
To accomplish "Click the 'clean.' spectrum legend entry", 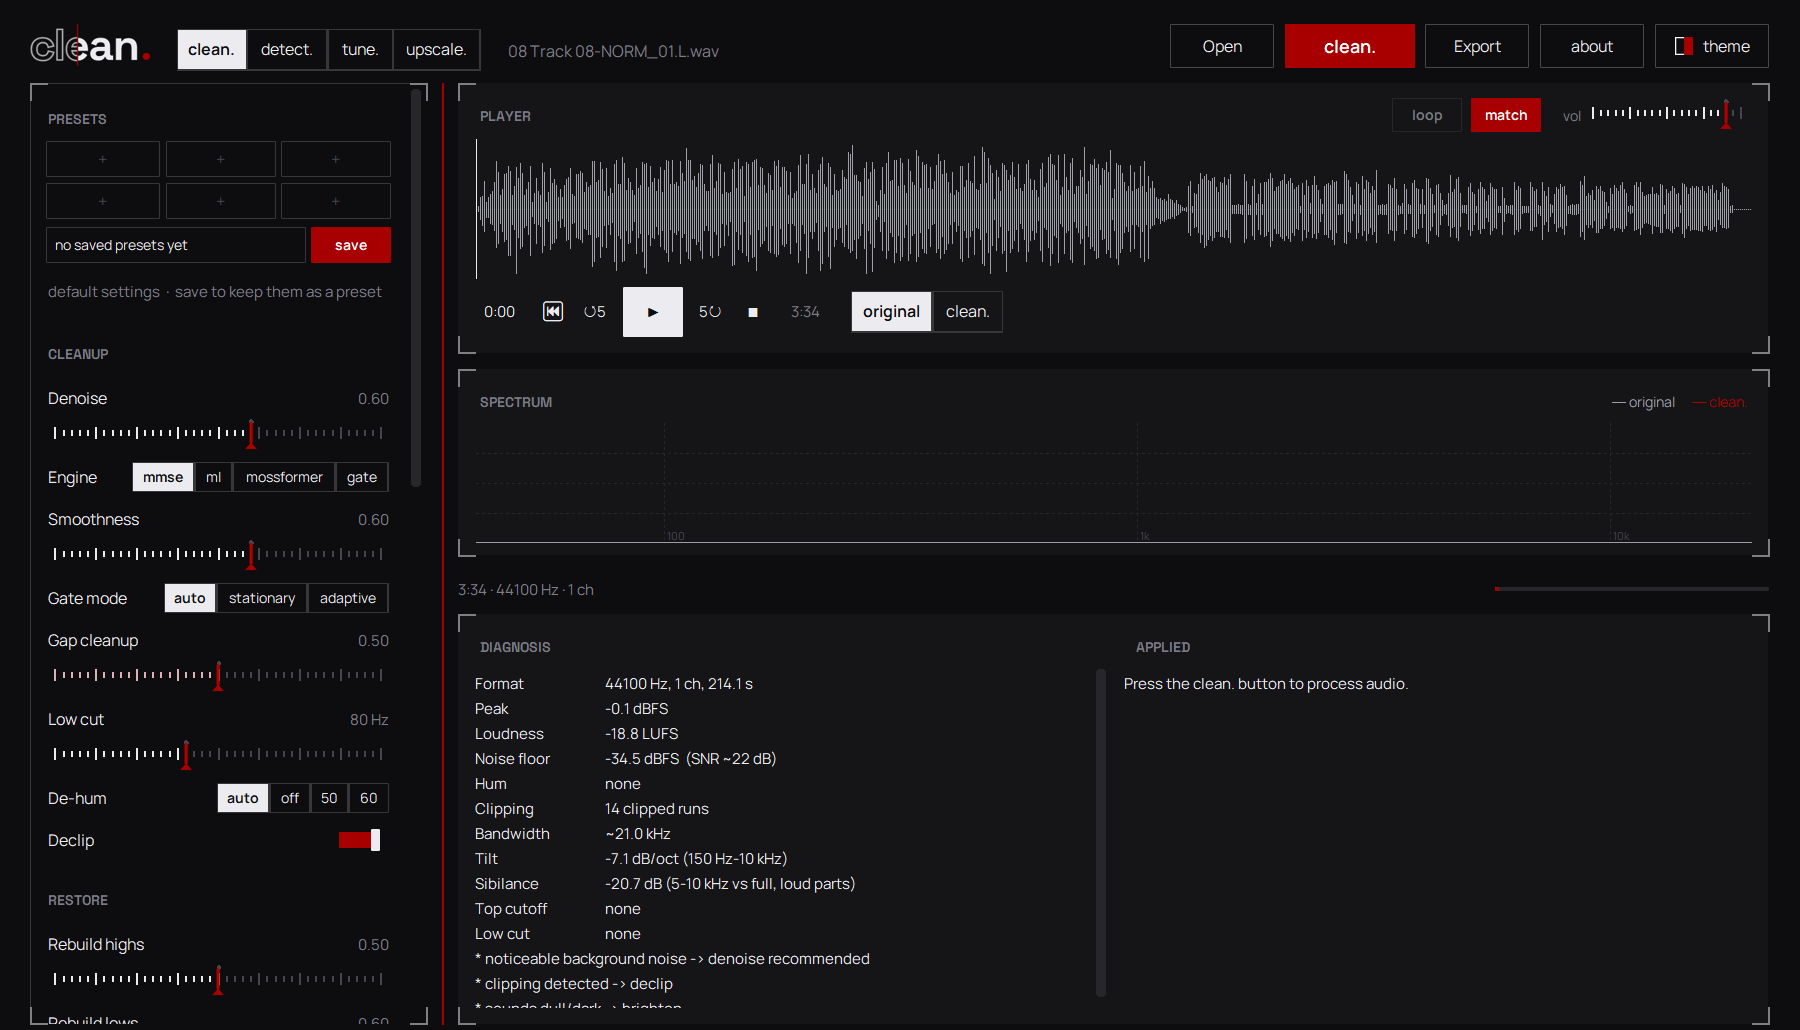I will 1719,402.
